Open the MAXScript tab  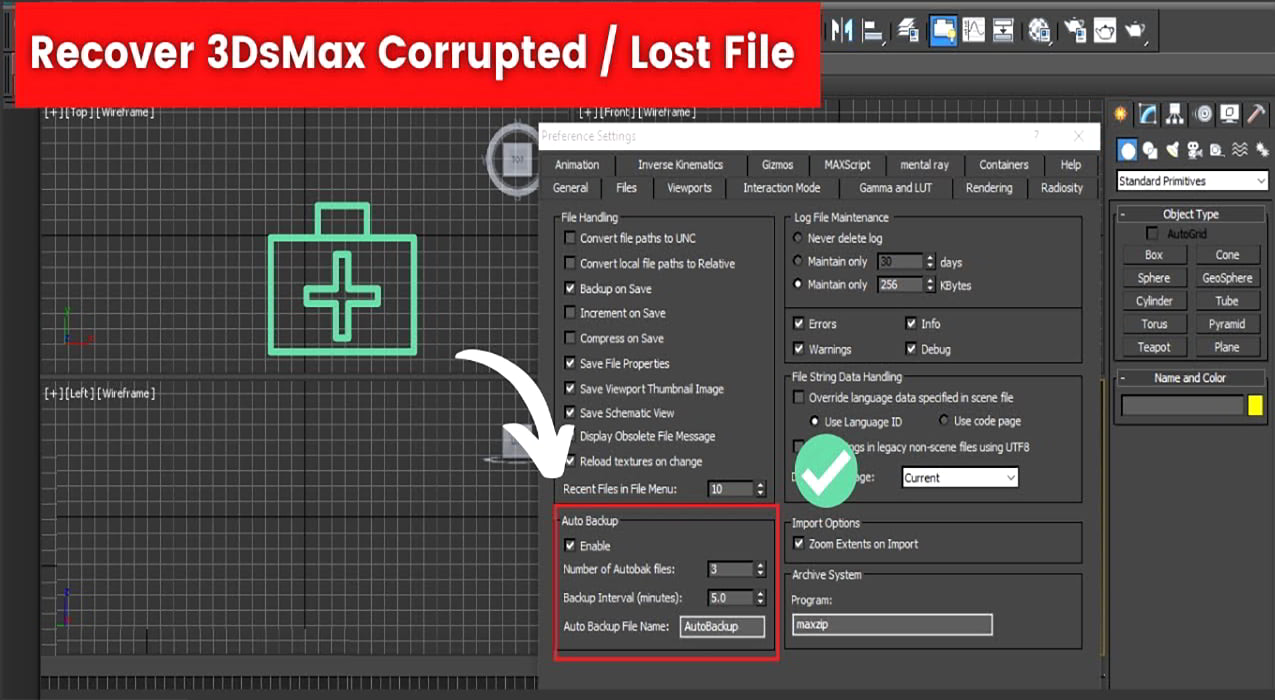(847, 165)
